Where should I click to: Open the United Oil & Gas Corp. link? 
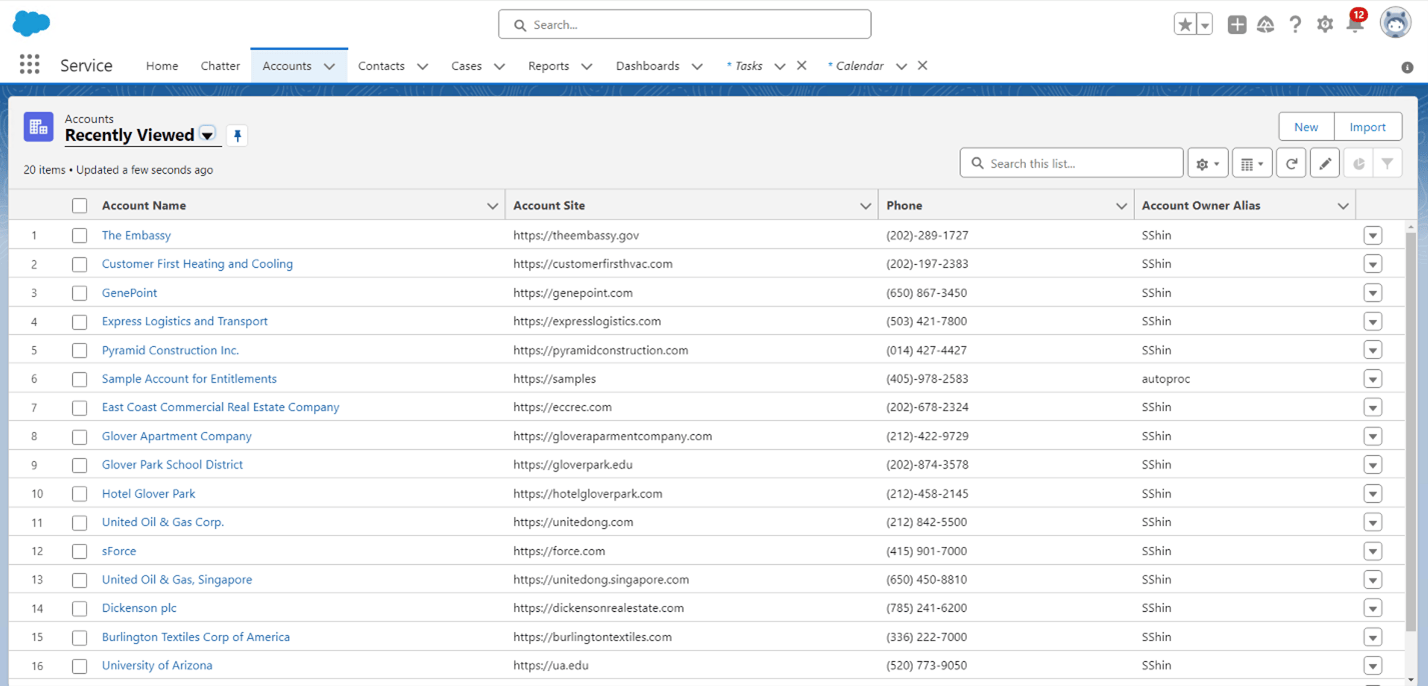[163, 522]
